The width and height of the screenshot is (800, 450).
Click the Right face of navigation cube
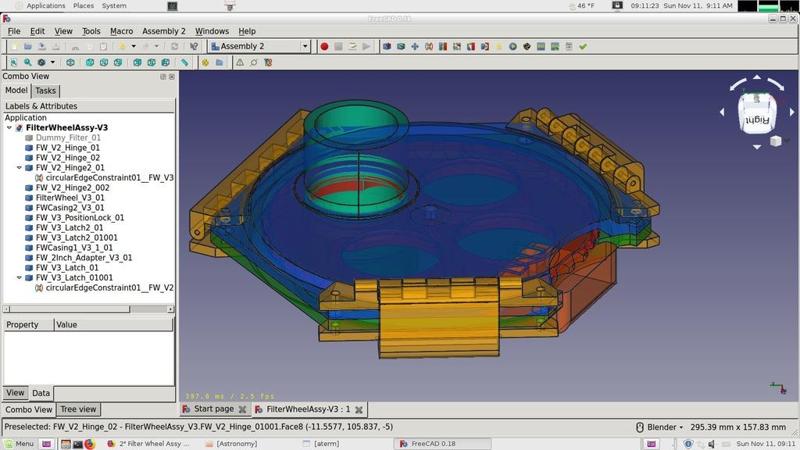[757, 119]
